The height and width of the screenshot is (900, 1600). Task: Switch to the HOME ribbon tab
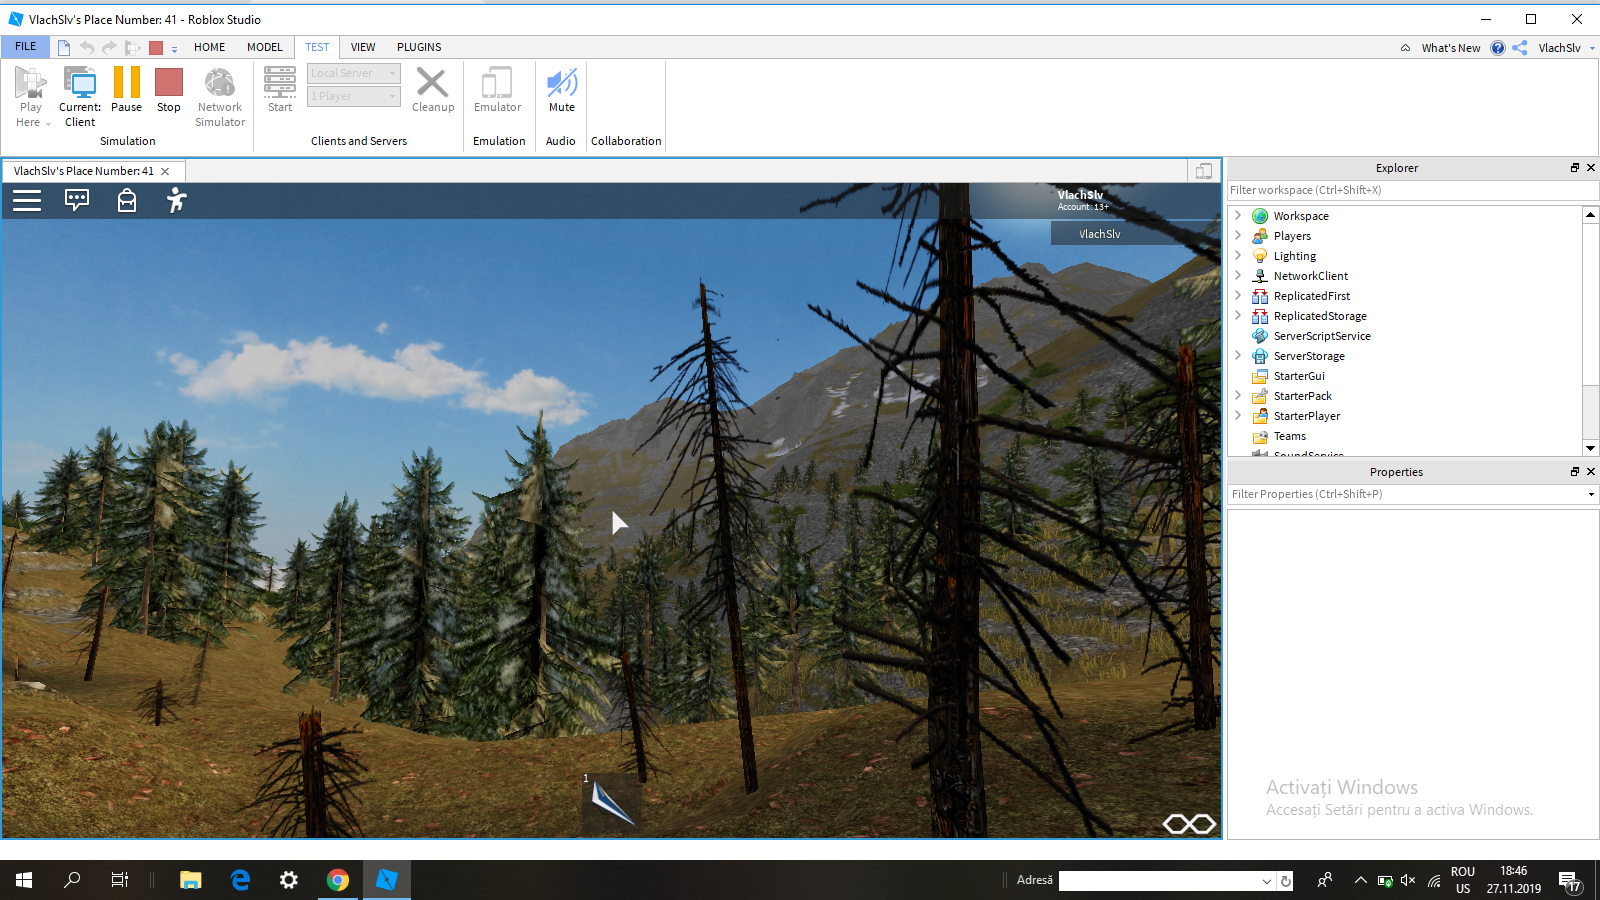210,47
